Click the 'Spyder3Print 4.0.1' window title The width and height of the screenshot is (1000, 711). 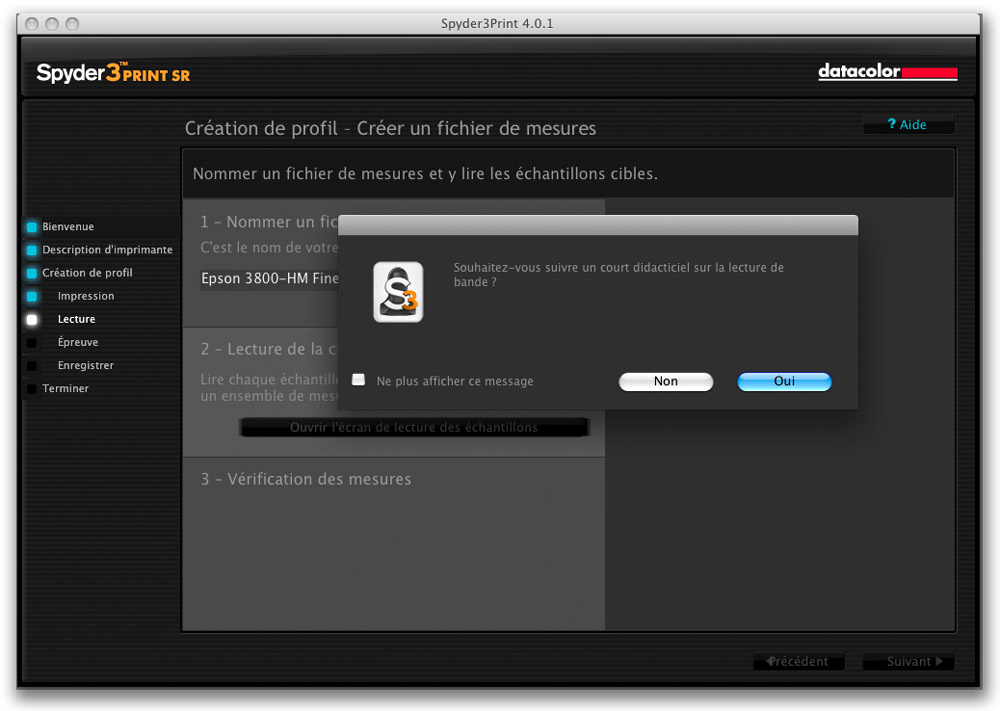point(497,24)
